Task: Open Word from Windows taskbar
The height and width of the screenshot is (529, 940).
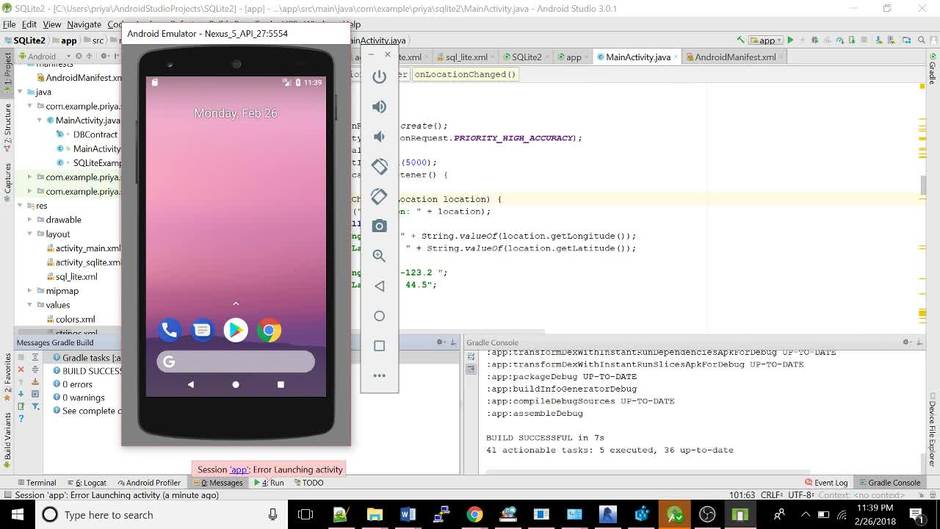Action: (408, 515)
